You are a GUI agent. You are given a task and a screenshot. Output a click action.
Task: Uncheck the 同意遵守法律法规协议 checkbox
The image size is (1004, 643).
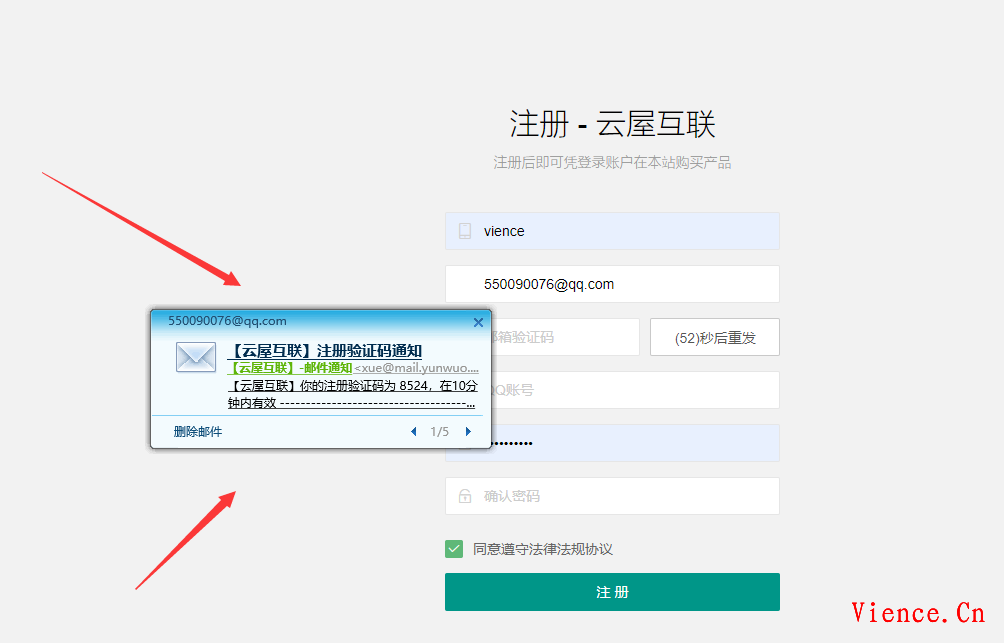coord(454,549)
